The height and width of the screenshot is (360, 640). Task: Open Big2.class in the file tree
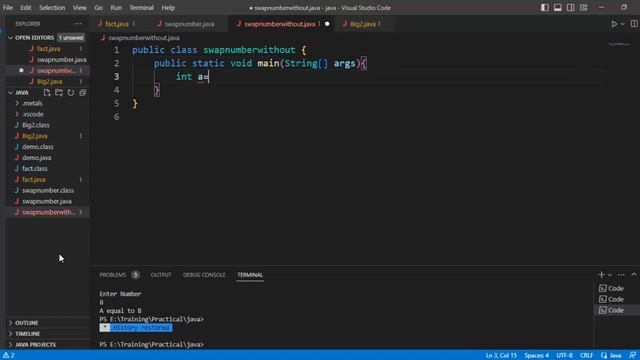36,125
